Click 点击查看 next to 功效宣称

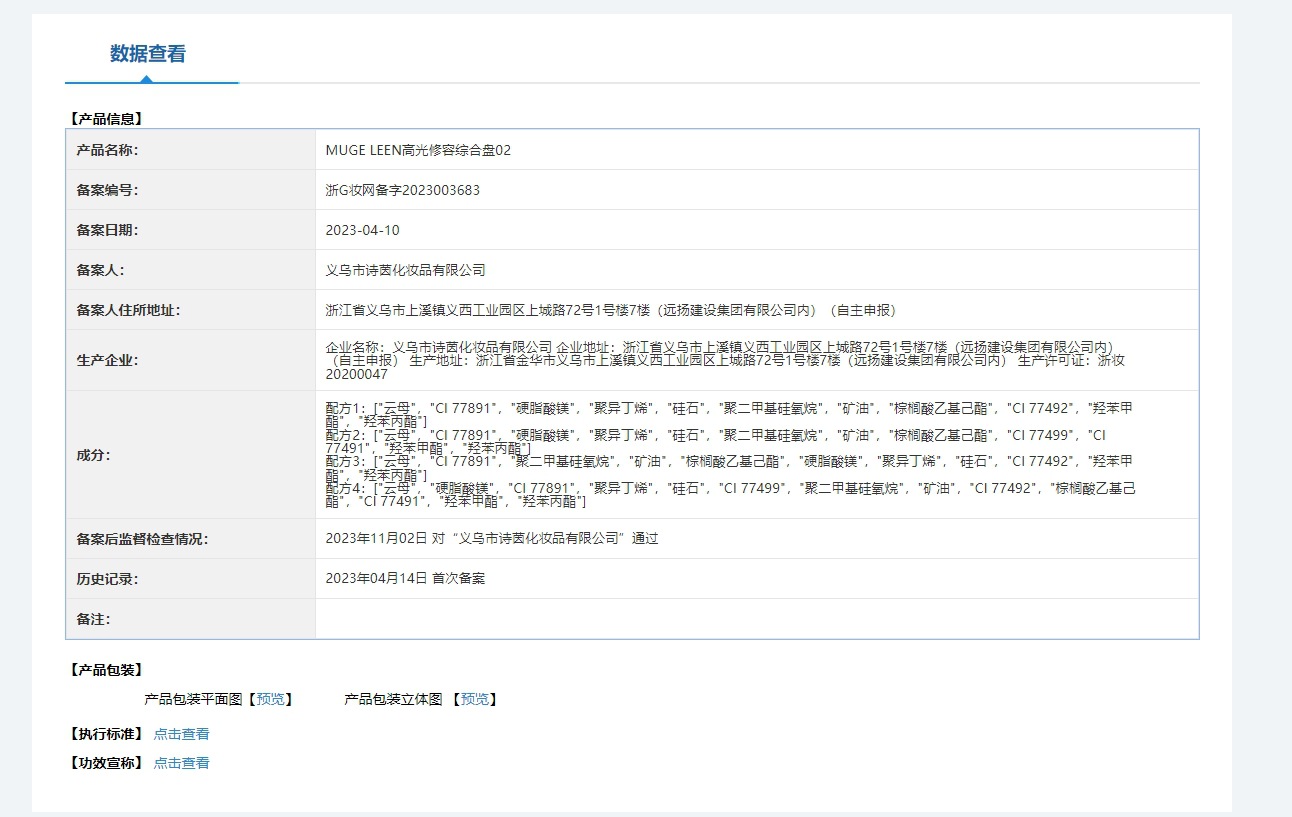[x=182, y=763]
